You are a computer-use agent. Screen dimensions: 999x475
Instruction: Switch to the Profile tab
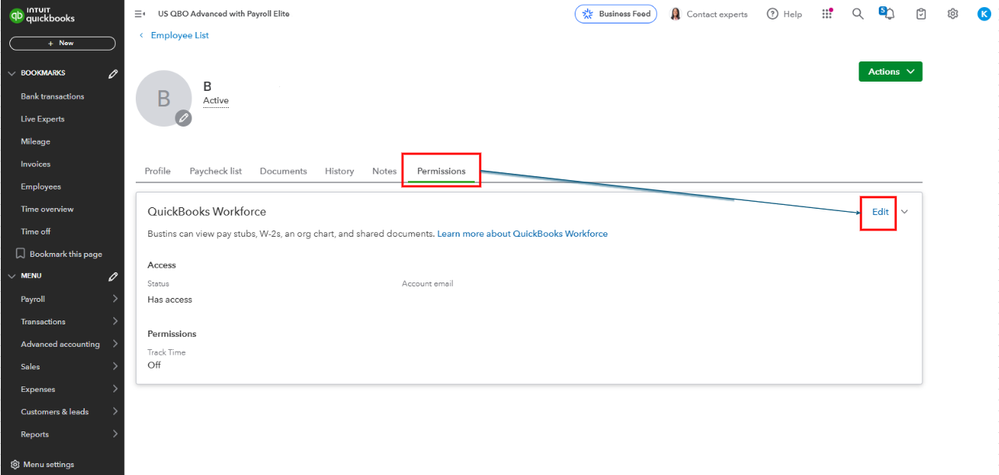157,171
